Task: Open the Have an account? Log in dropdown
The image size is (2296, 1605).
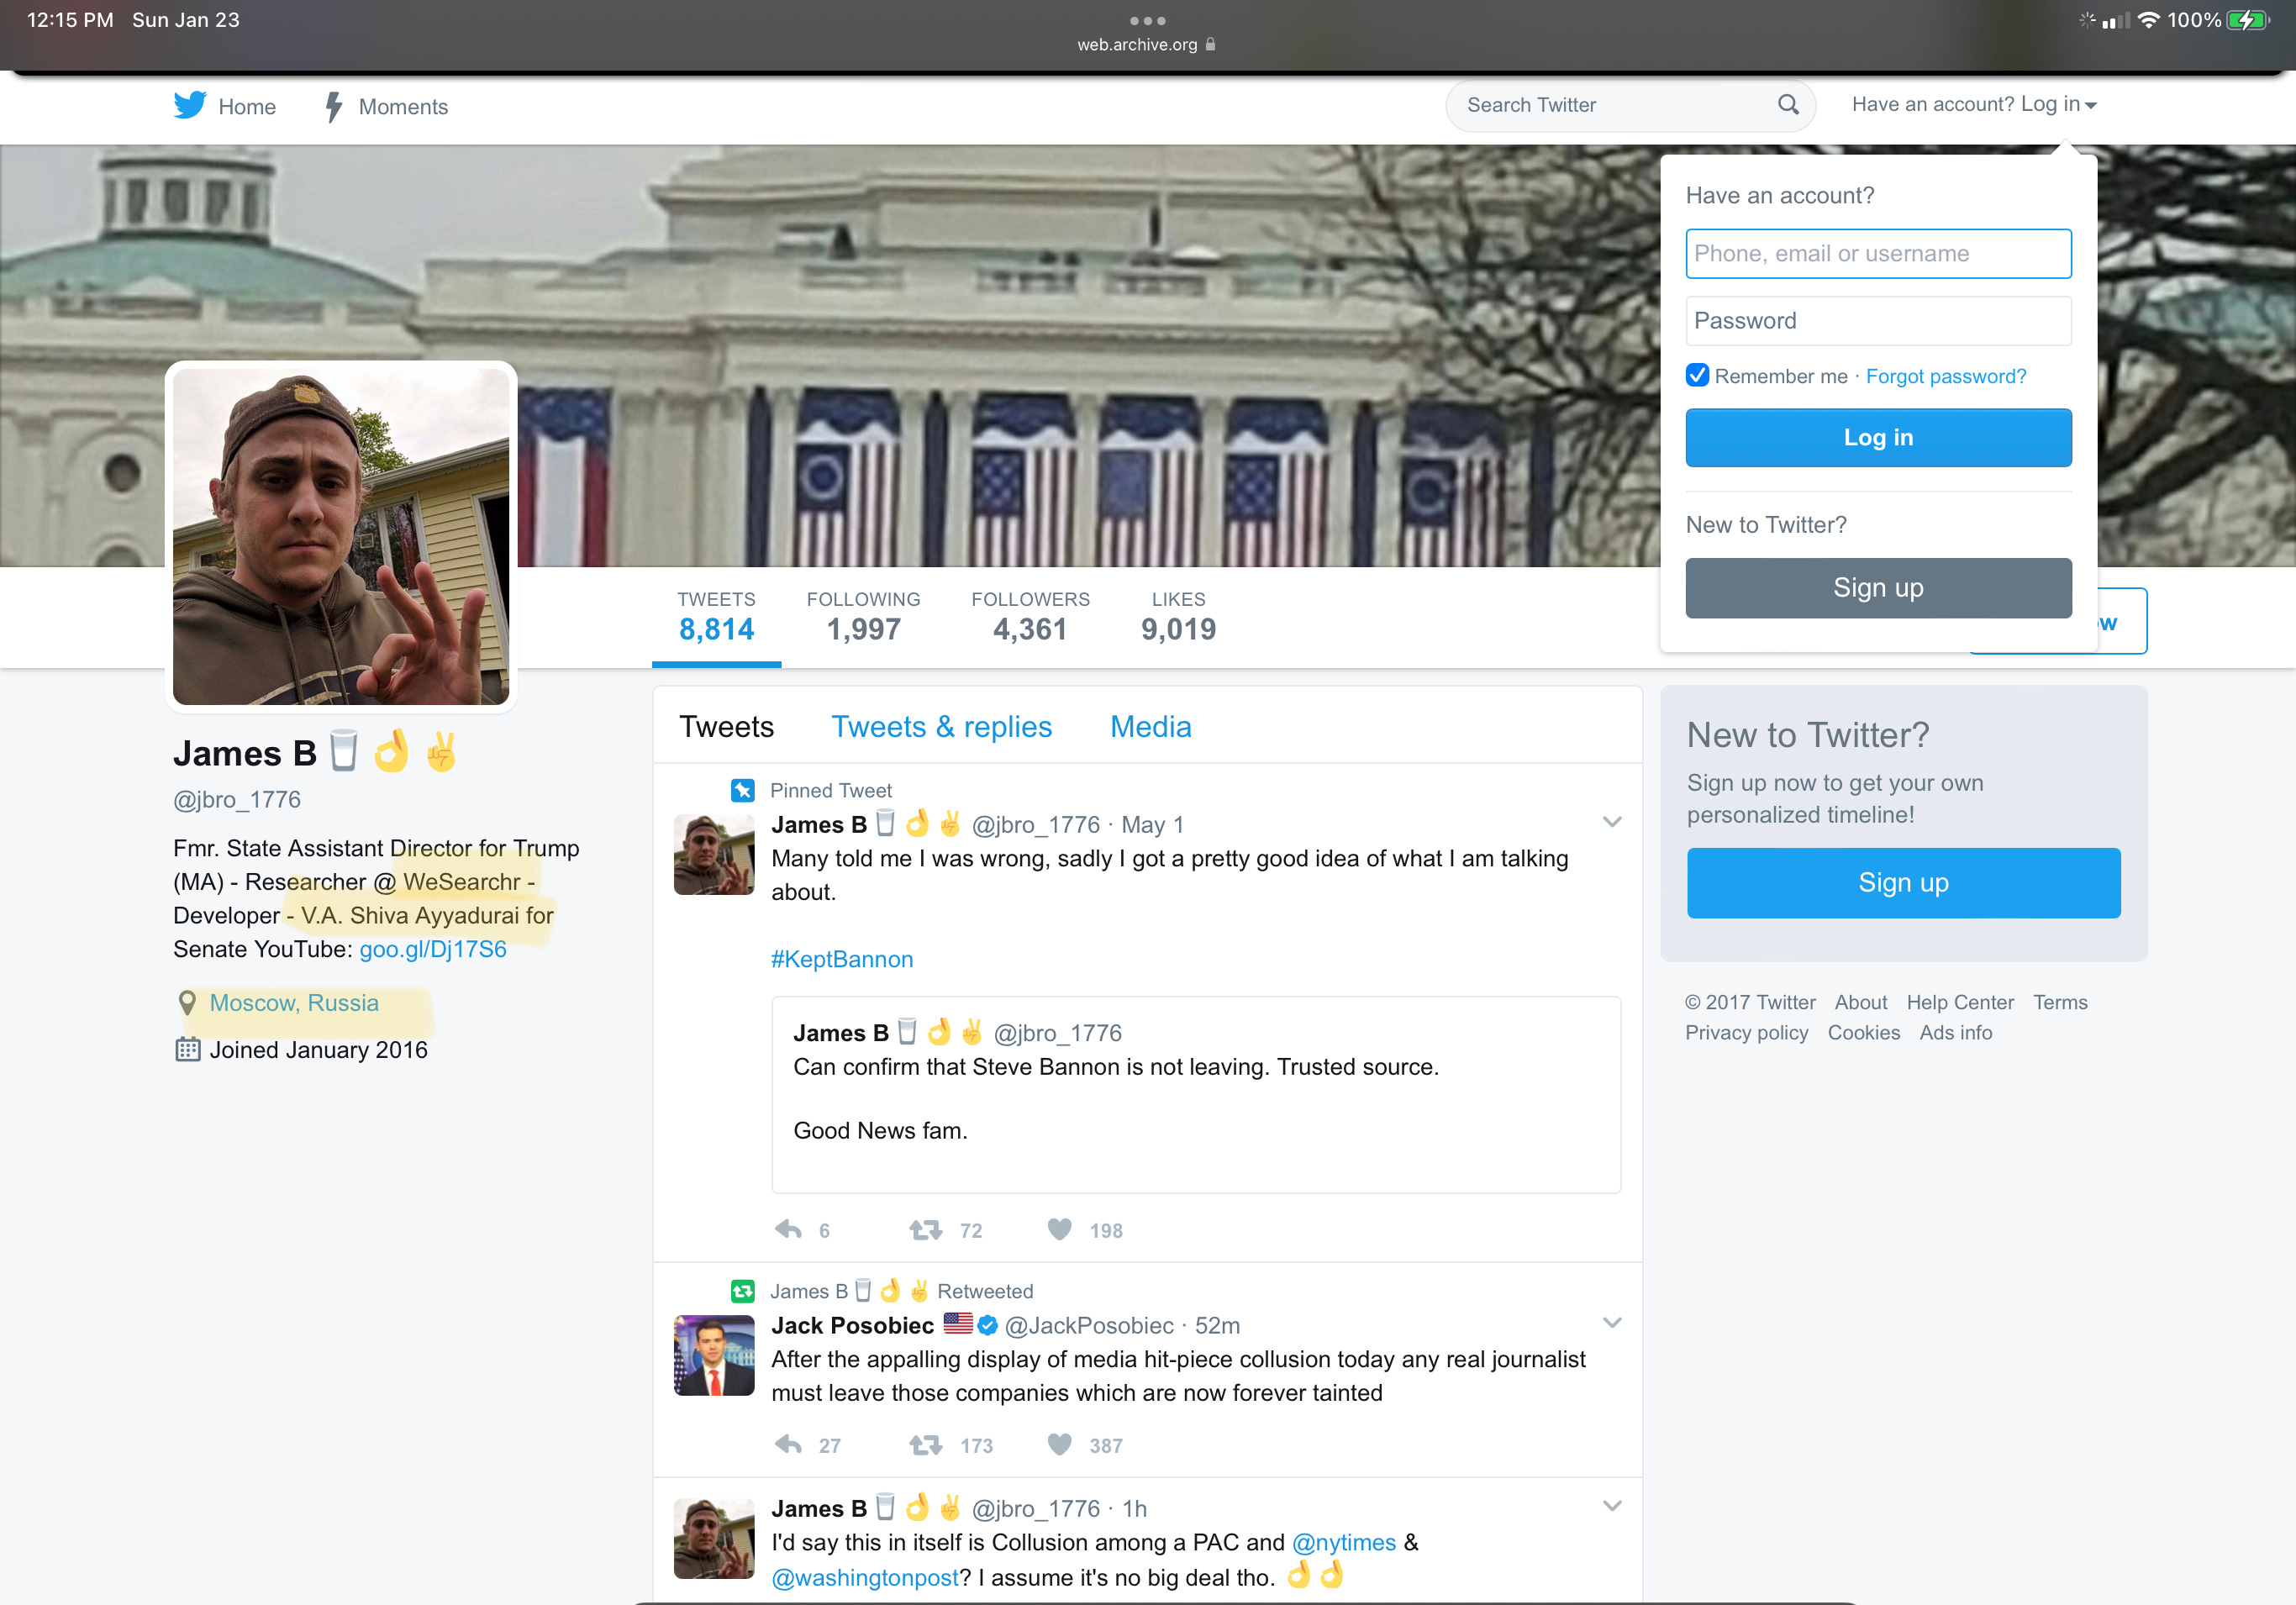Action: [x=1974, y=104]
